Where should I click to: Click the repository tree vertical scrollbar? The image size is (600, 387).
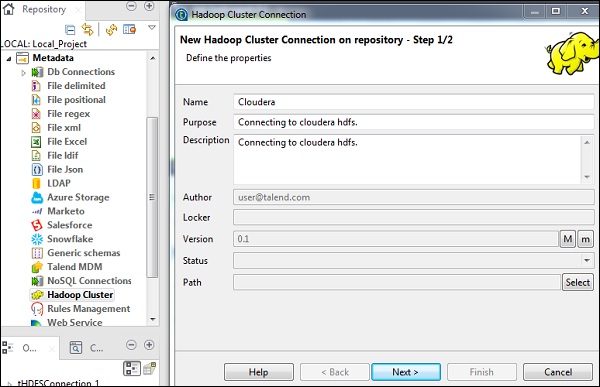pos(152,197)
